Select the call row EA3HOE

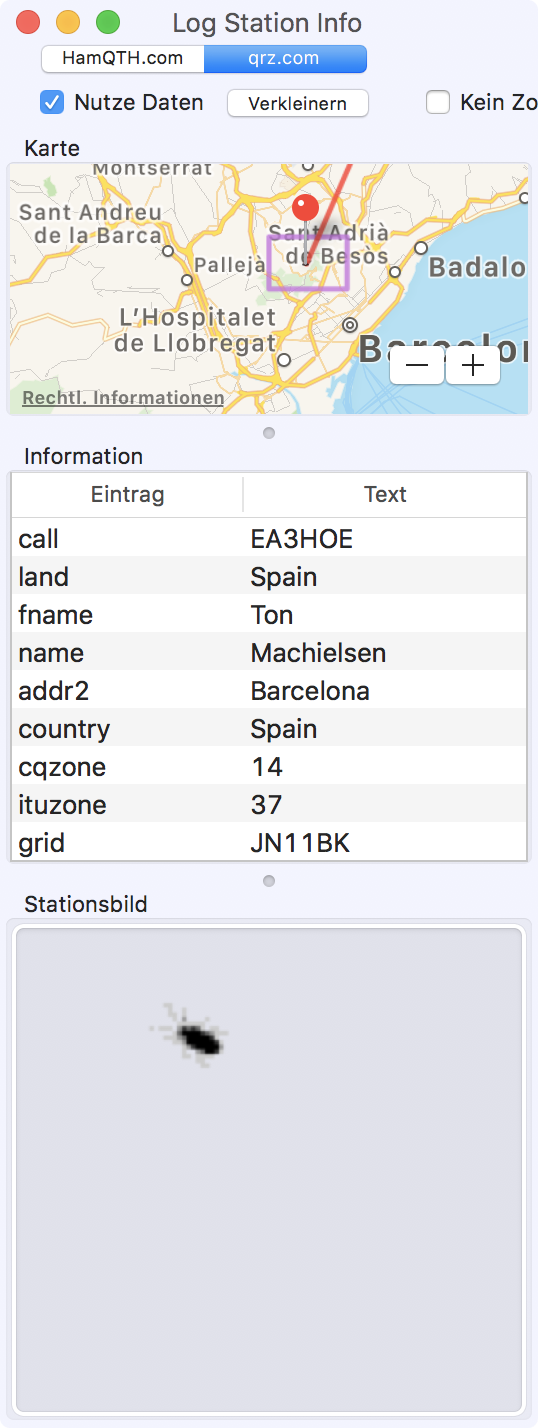pyautogui.click(x=269, y=539)
